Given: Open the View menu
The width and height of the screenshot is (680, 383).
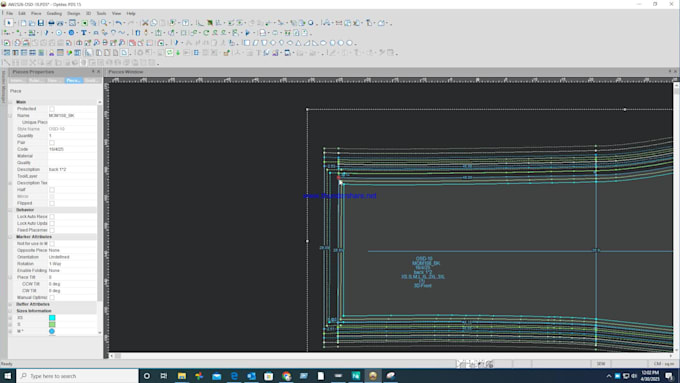Looking at the screenshot, I should pyautogui.click(x=117, y=13).
